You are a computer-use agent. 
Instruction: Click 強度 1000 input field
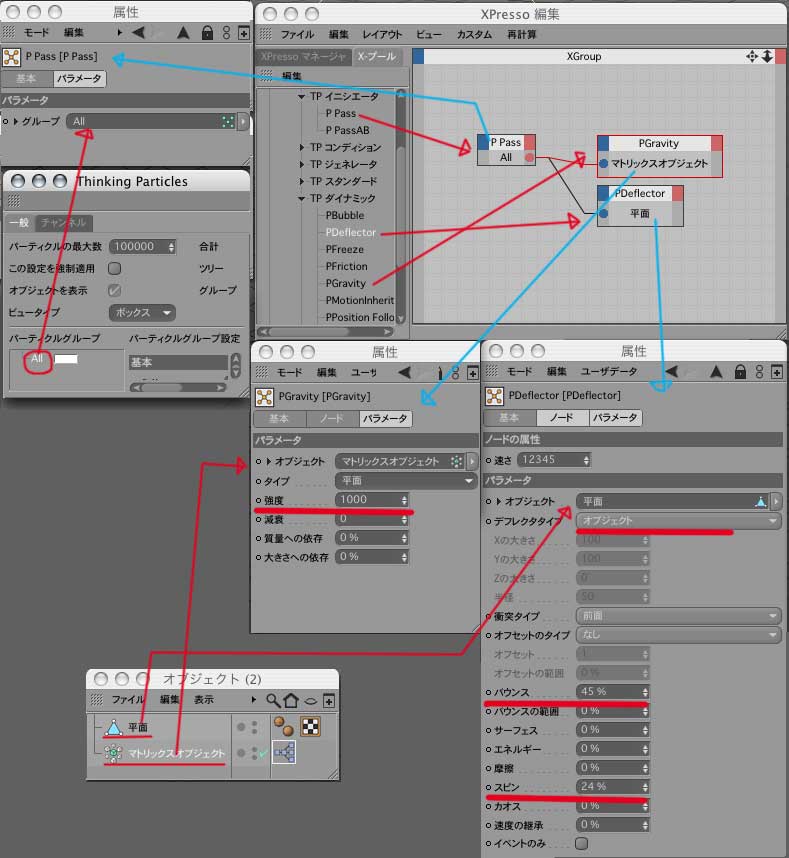point(371,500)
